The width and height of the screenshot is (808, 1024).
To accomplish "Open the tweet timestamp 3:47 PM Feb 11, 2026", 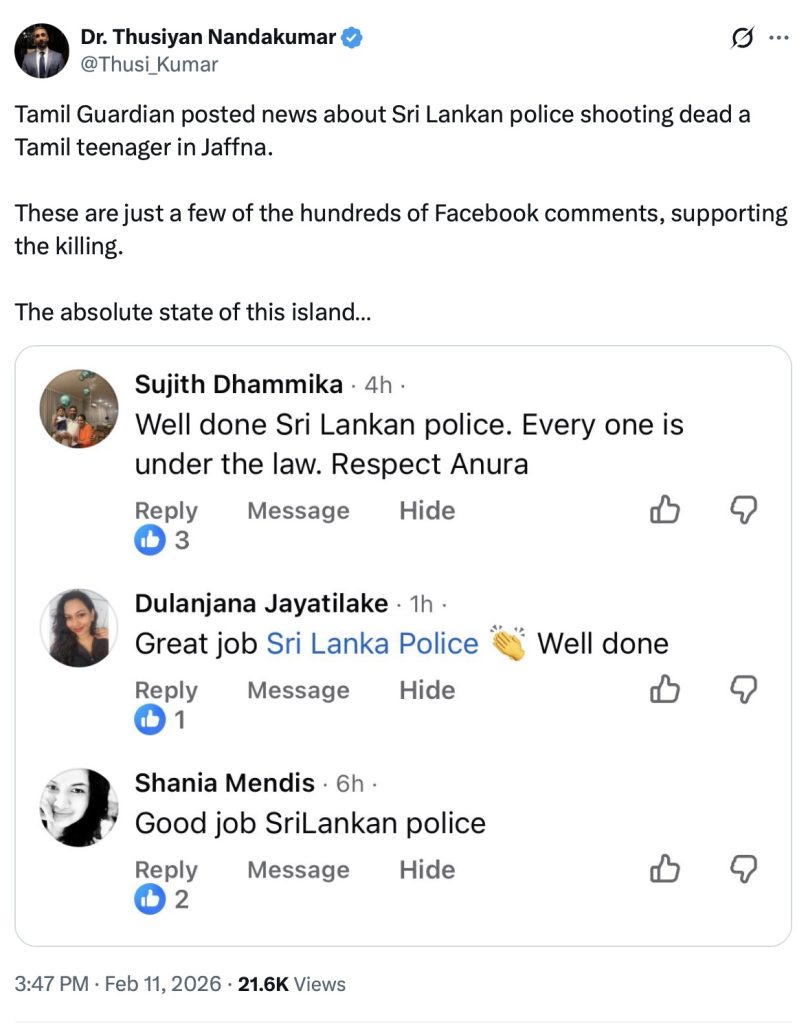I will [118, 984].
